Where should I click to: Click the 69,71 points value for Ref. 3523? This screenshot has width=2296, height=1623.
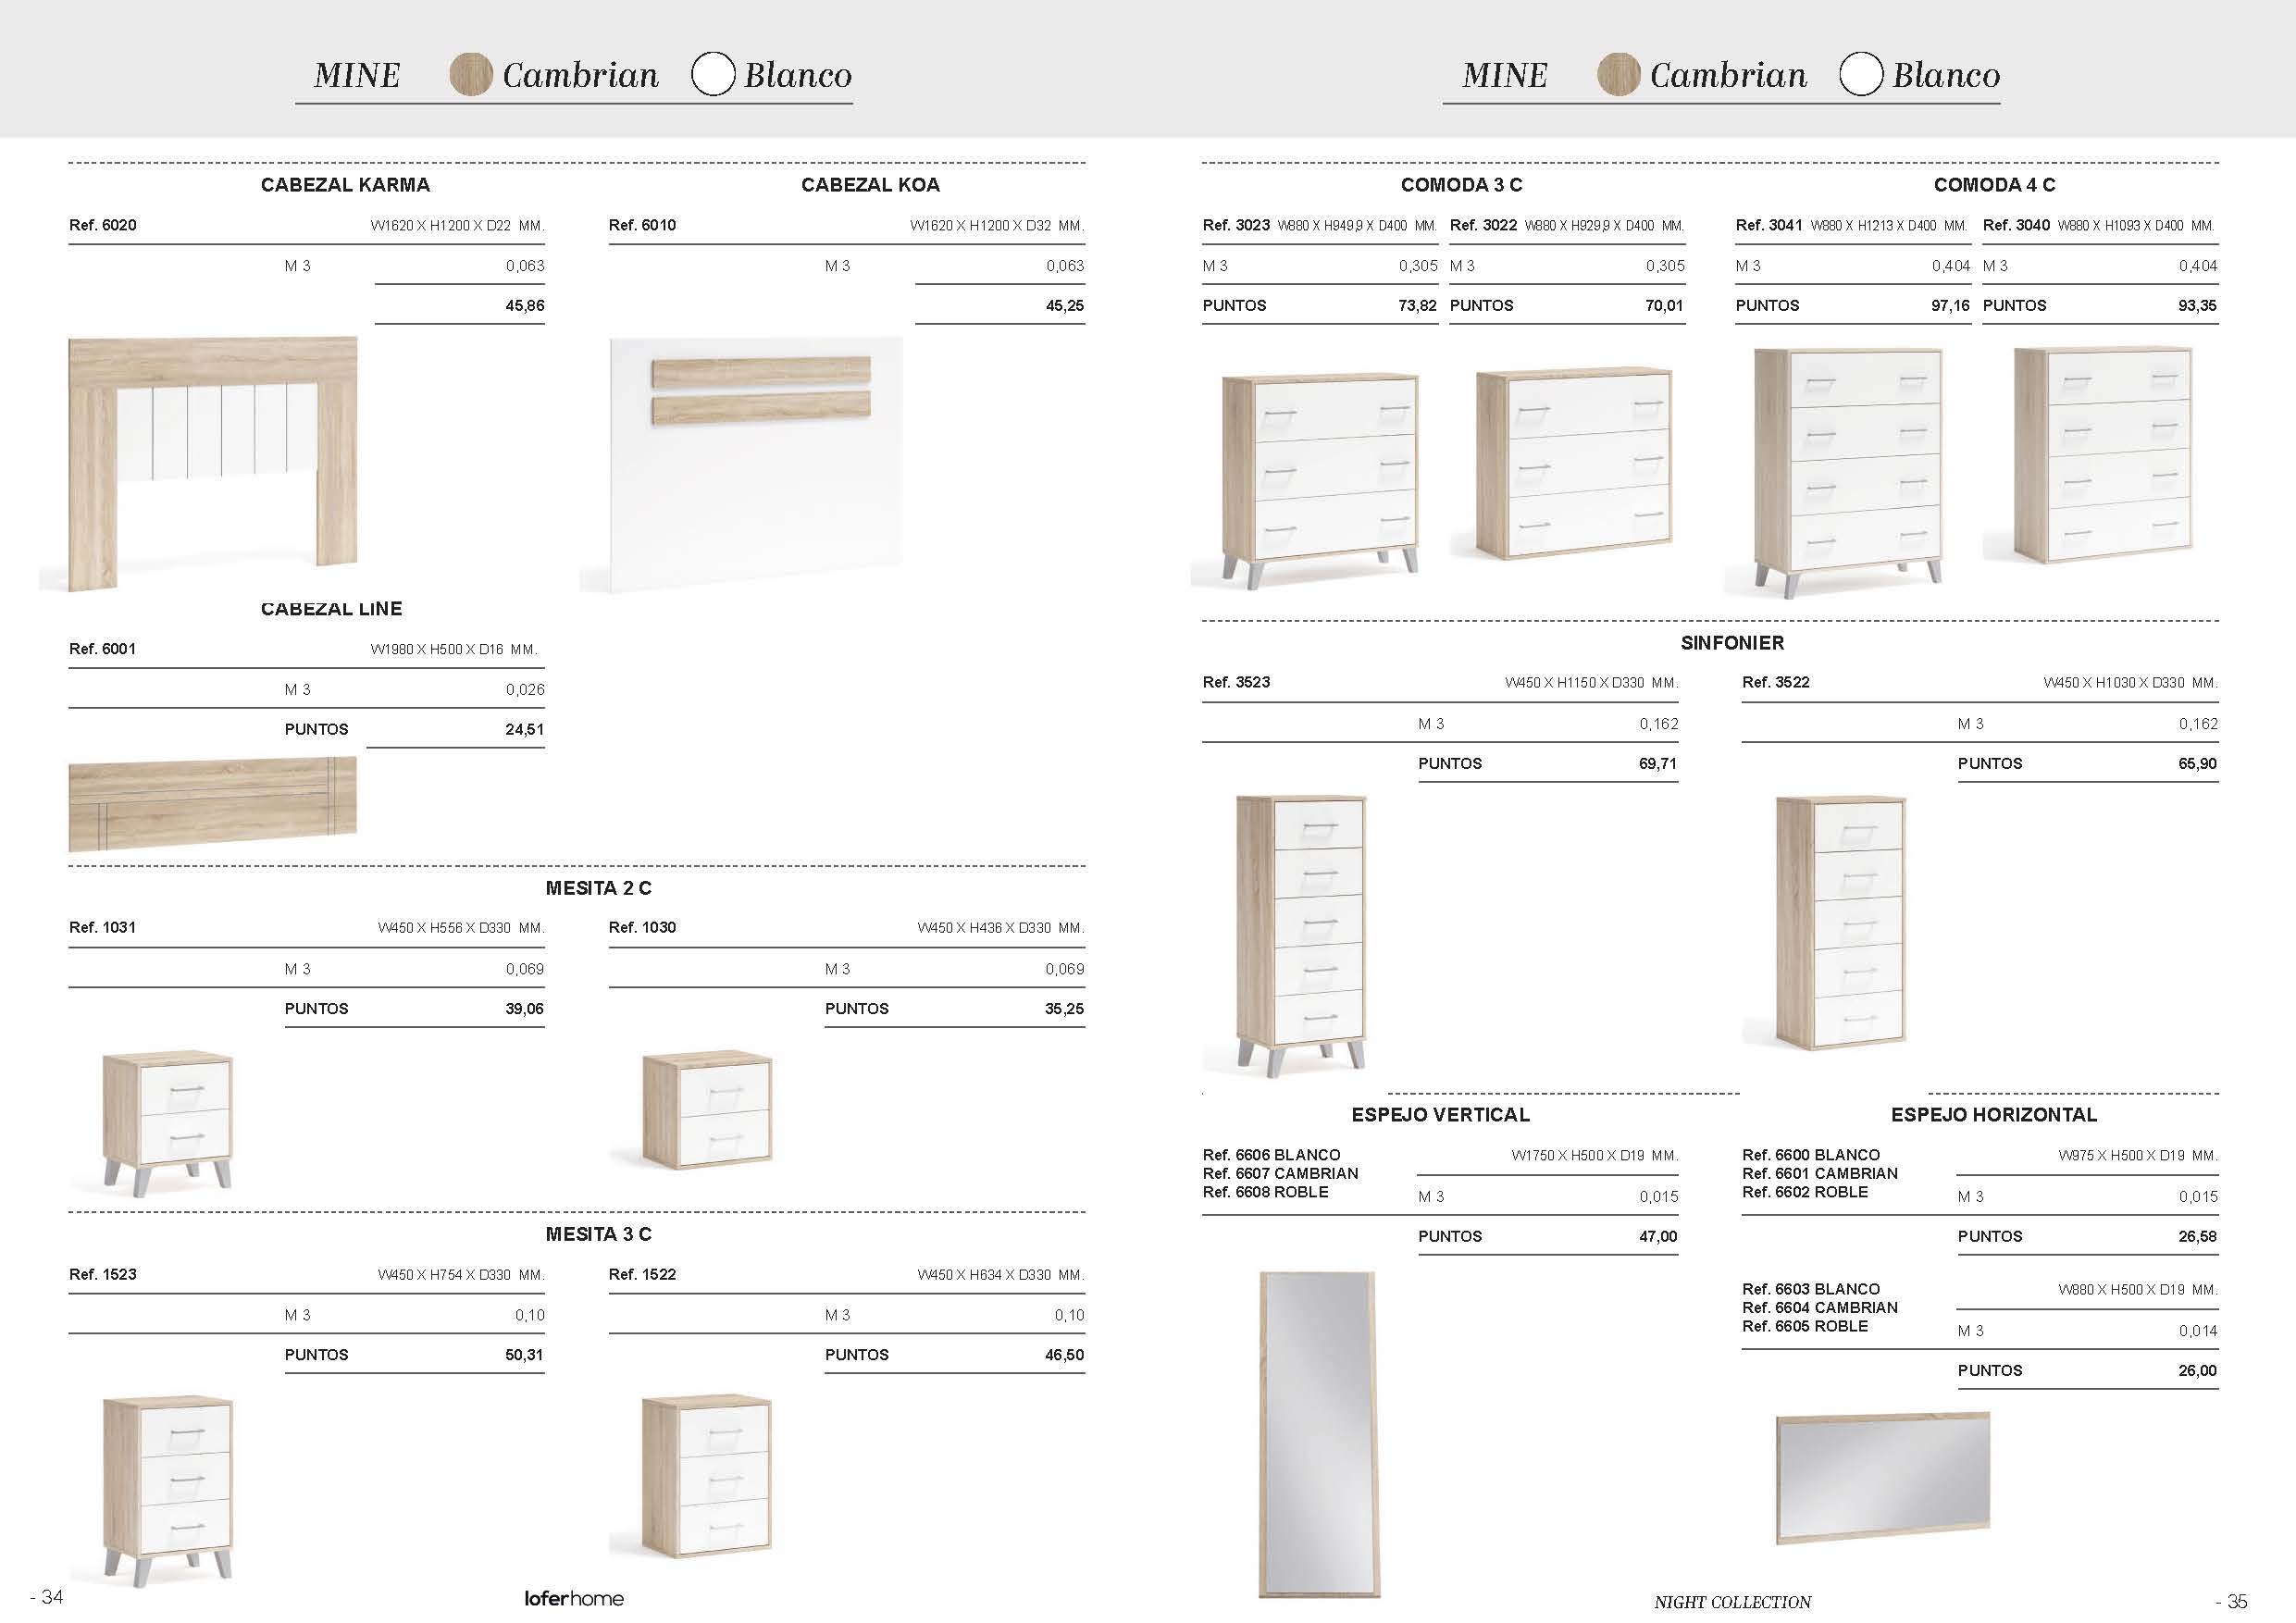click(1658, 764)
